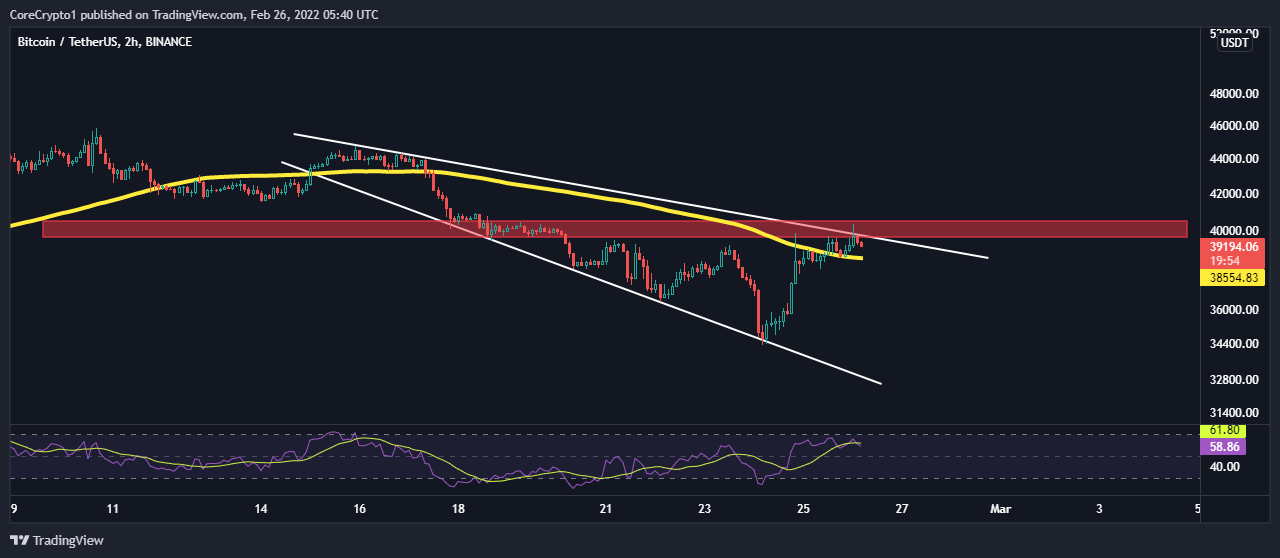Click the 42000.00 price axis label
1280x558 pixels.
tap(1234, 193)
